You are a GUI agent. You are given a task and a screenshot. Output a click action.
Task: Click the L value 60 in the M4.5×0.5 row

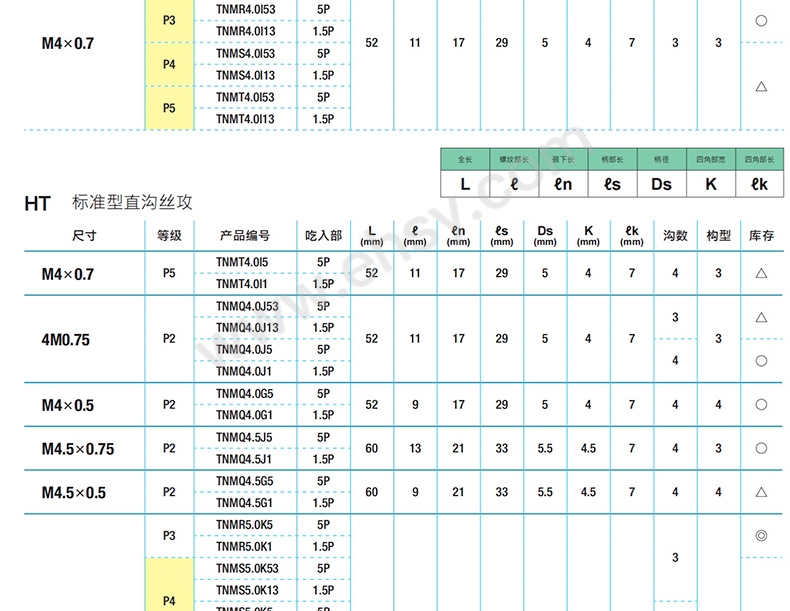point(372,492)
